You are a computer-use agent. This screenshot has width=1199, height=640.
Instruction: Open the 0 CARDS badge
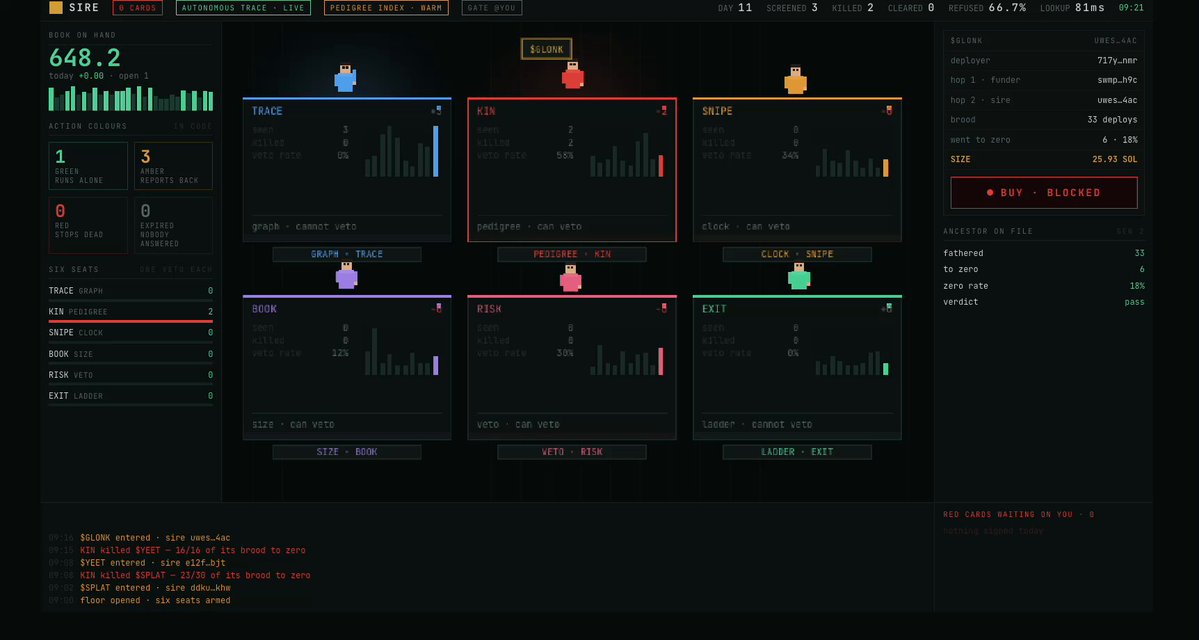click(x=138, y=8)
